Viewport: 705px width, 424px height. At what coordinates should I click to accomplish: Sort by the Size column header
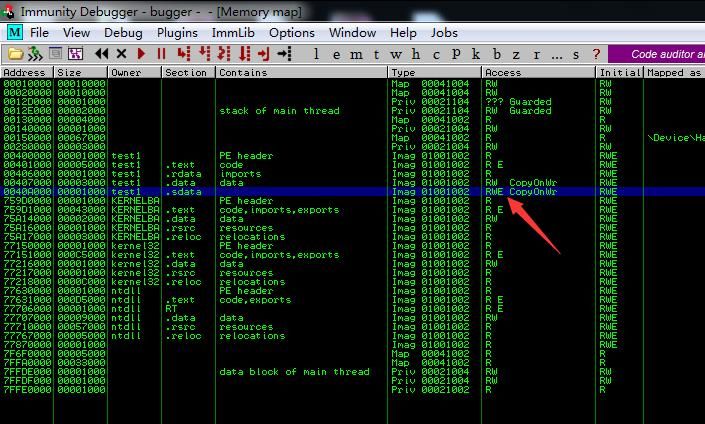(x=80, y=72)
